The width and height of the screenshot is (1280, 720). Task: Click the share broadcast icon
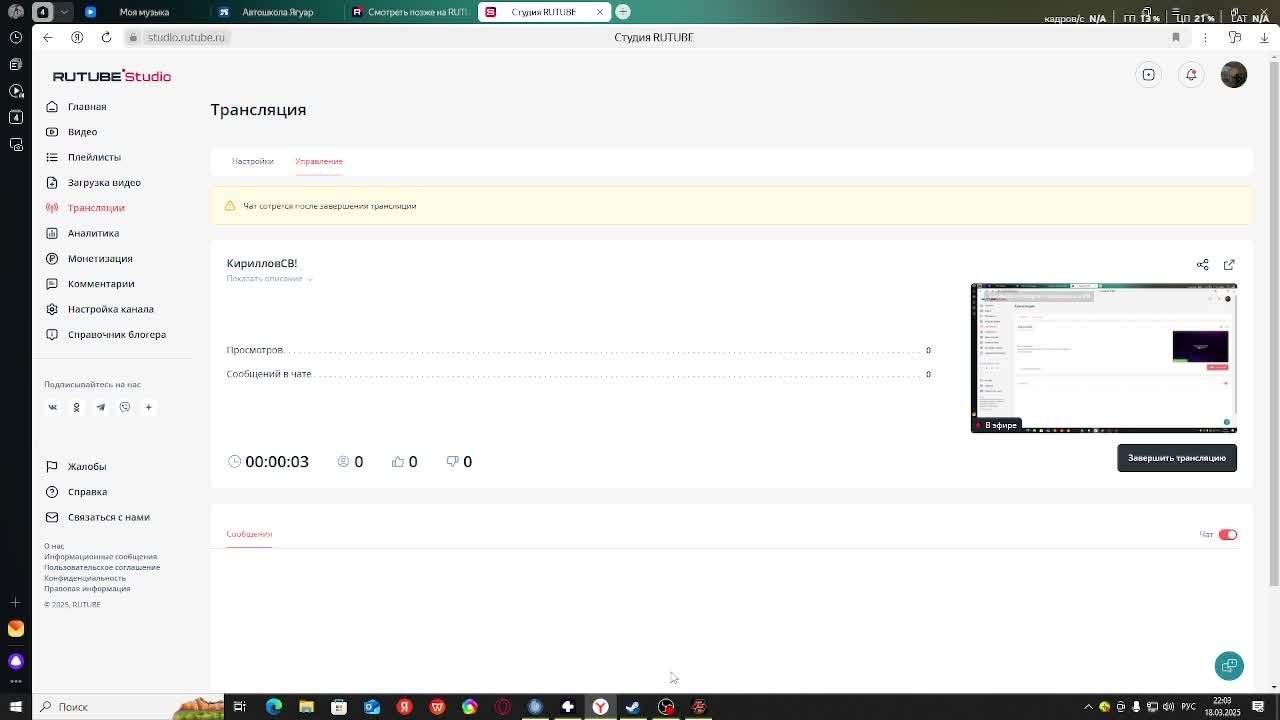(x=1203, y=265)
